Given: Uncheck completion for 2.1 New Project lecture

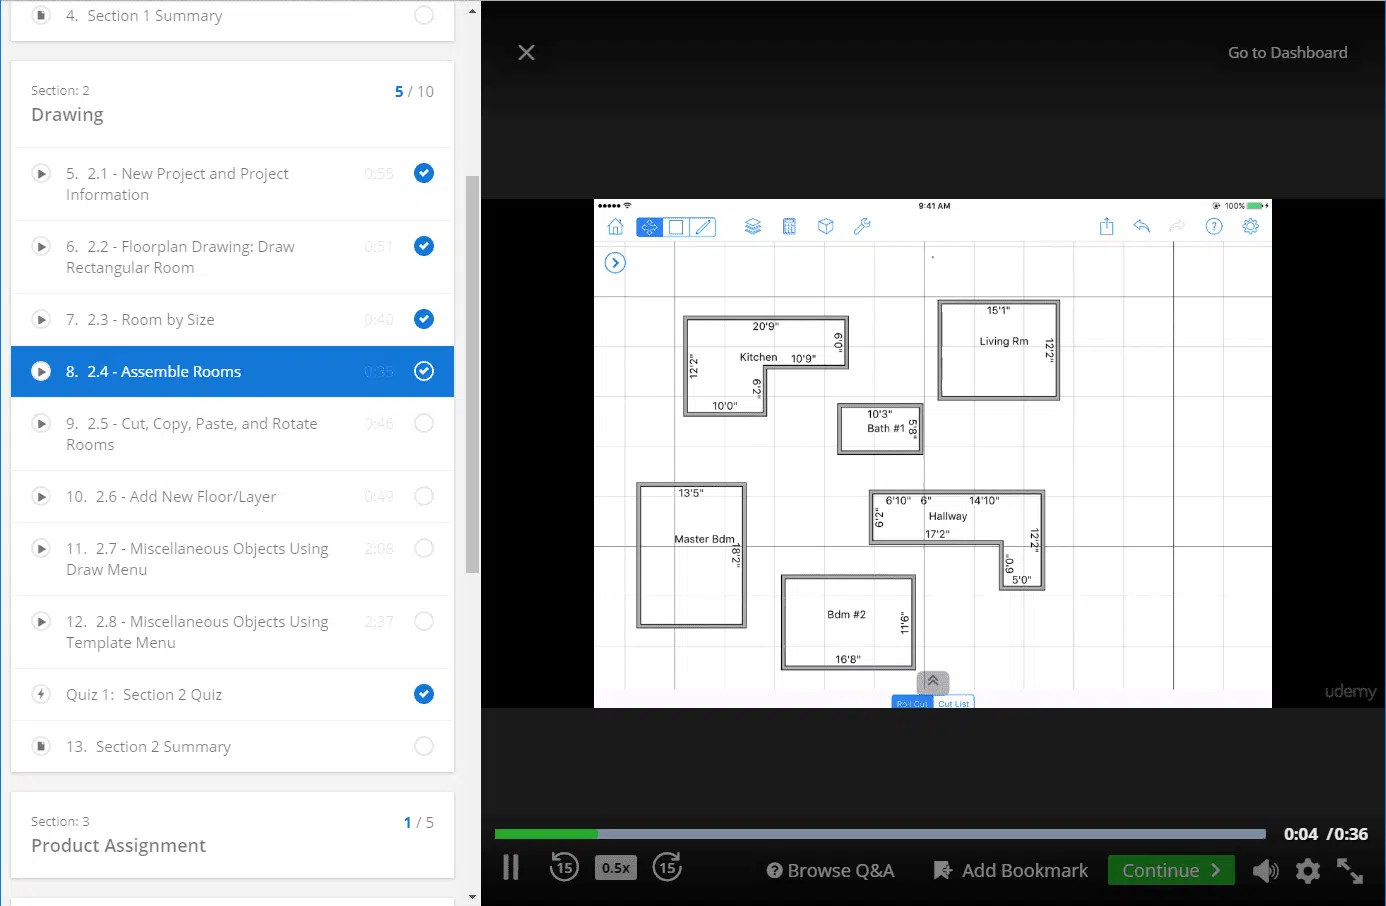Looking at the screenshot, I should [x=424, y=173].
